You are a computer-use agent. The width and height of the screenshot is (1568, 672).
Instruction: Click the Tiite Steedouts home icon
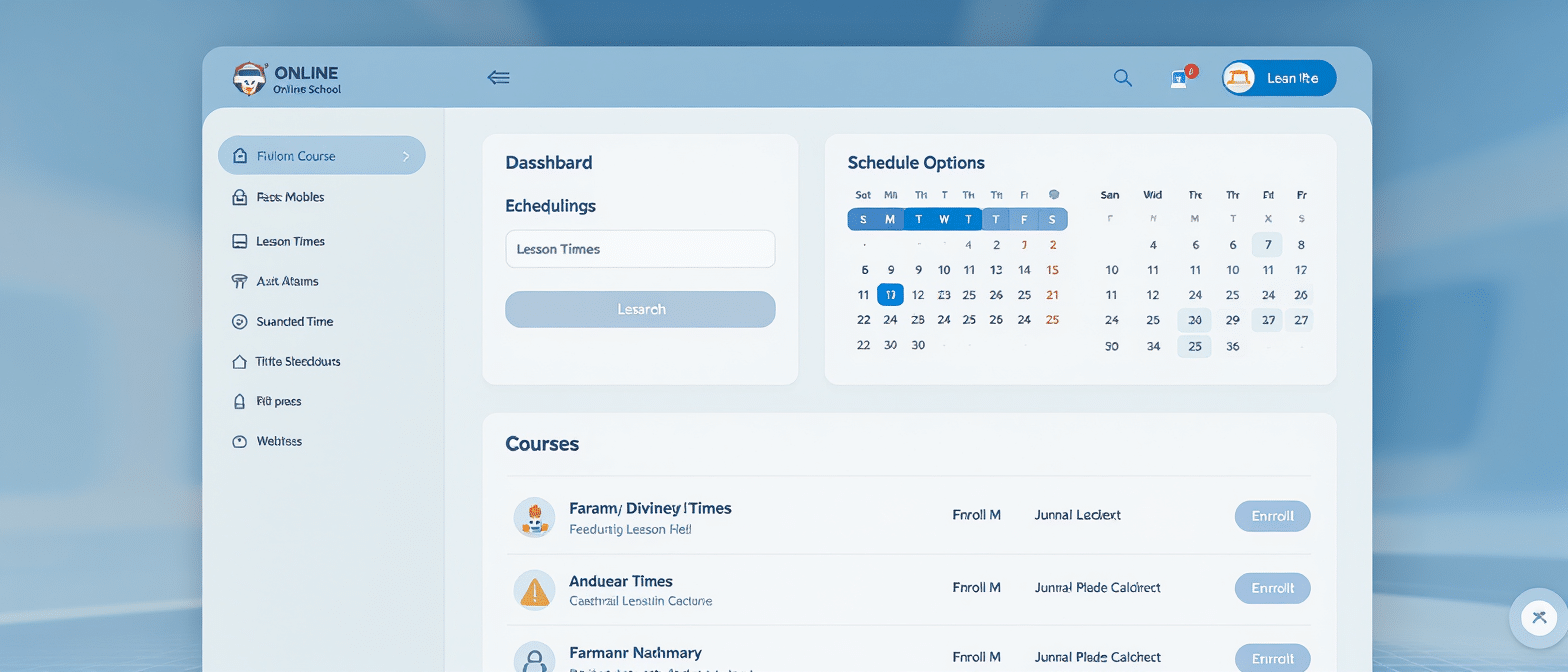(x=239, y=361)
